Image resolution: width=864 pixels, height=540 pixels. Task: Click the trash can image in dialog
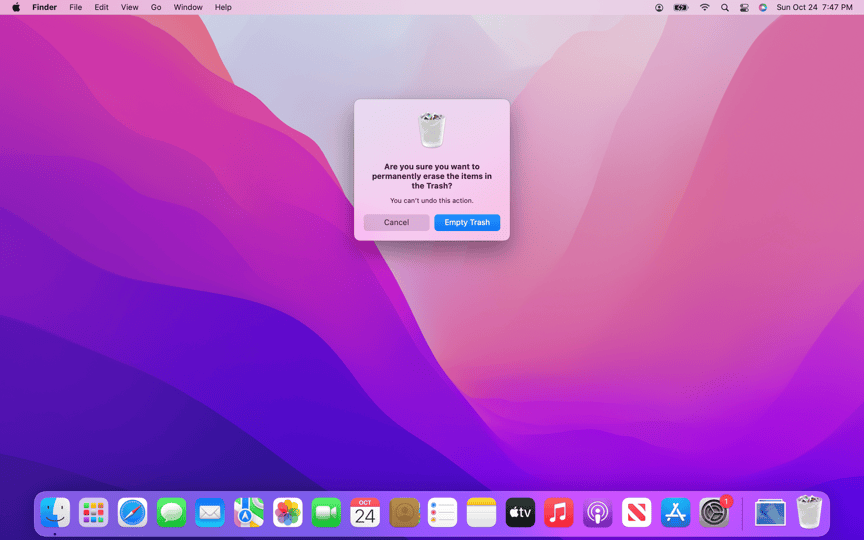click(431, 130)
